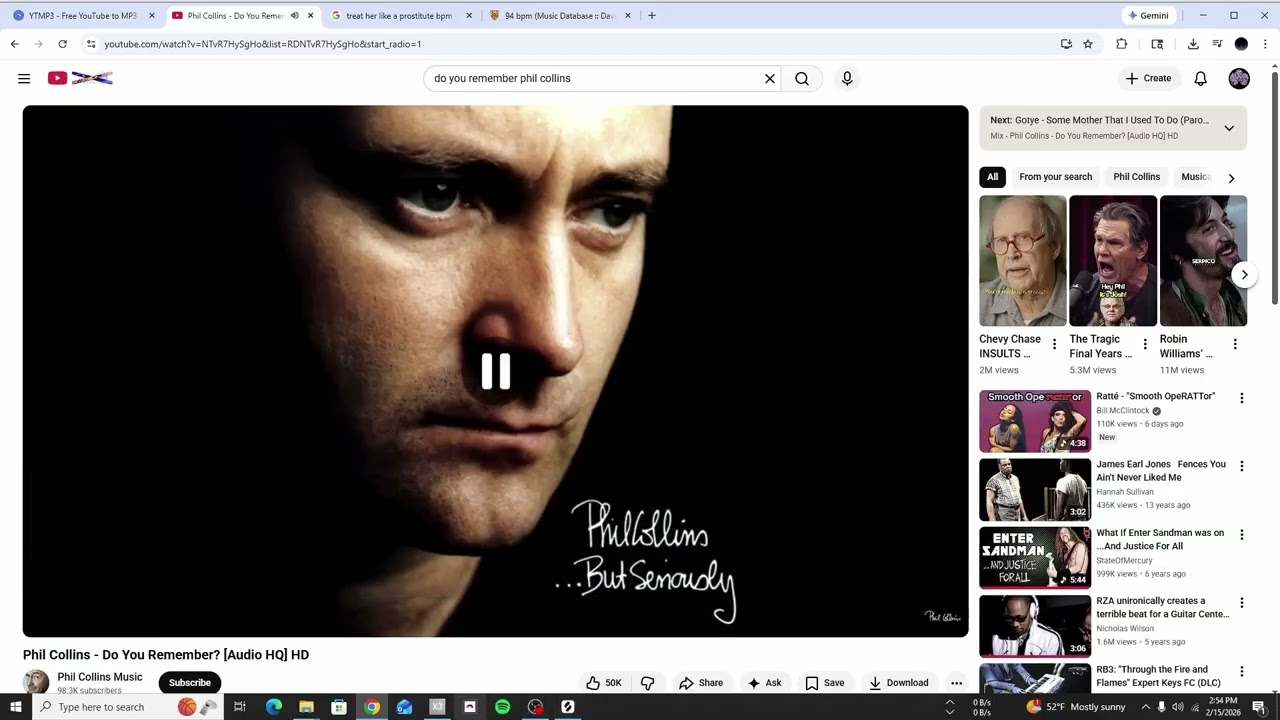Screen dimensions: 1280x720
Task: Click the Ask button
Action: pyautogui.click(x=764, y=683)
